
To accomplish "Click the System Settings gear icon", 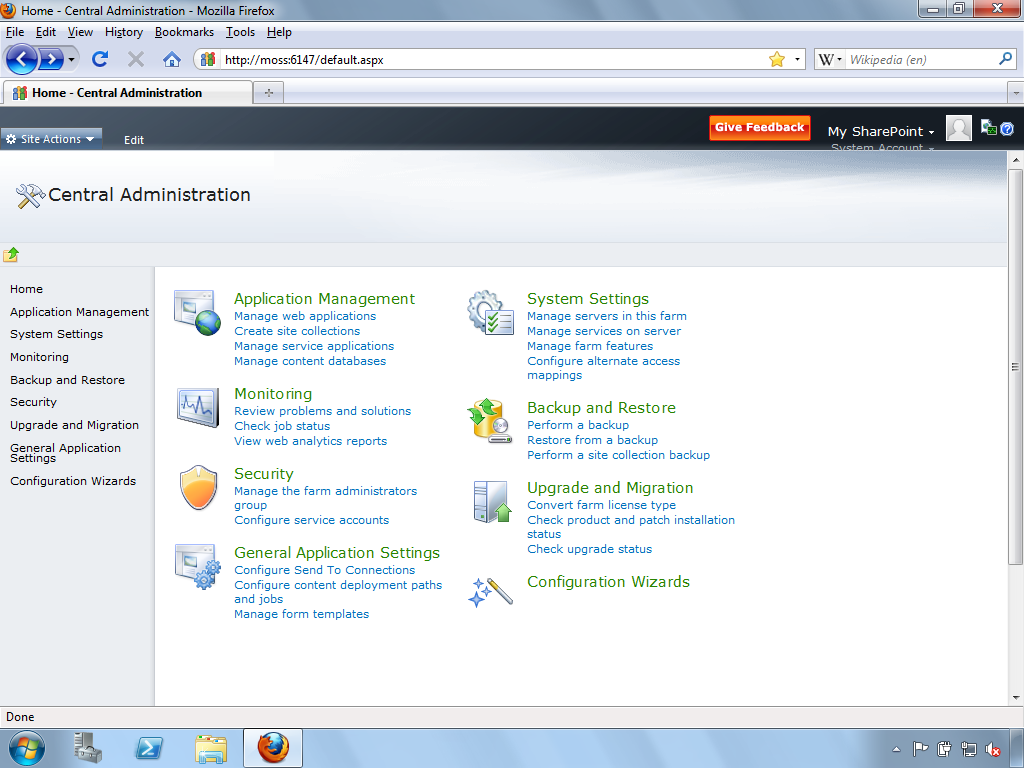I will tap(490, 312).
